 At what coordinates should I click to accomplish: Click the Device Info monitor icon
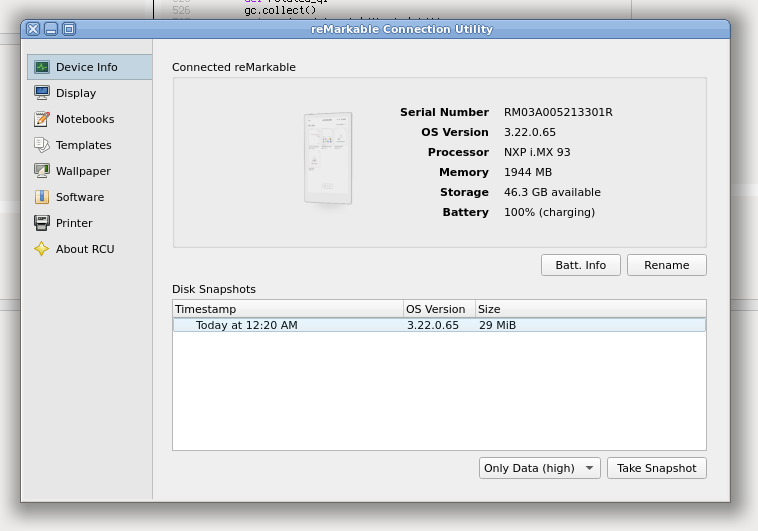pyautogui.click(x=42, y=67)
